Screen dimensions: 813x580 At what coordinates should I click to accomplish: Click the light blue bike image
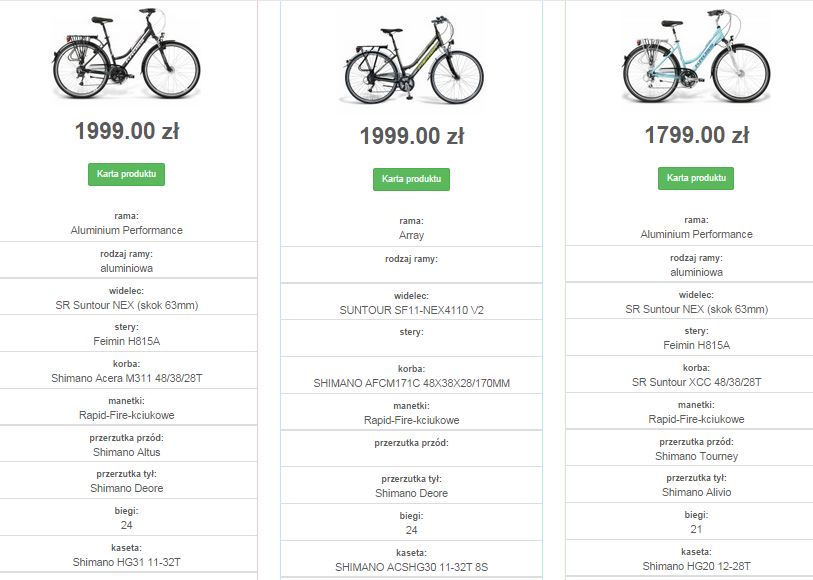coord(696,56)
